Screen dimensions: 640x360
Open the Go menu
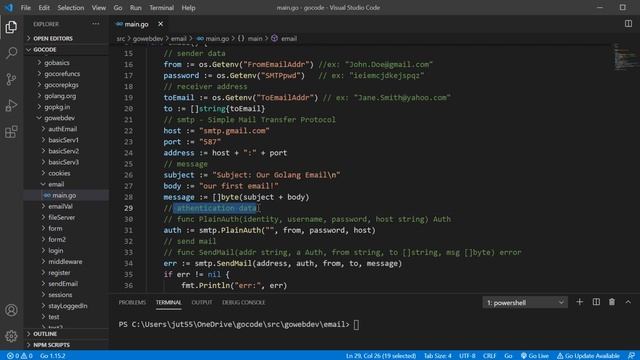[x=118, y=8]
